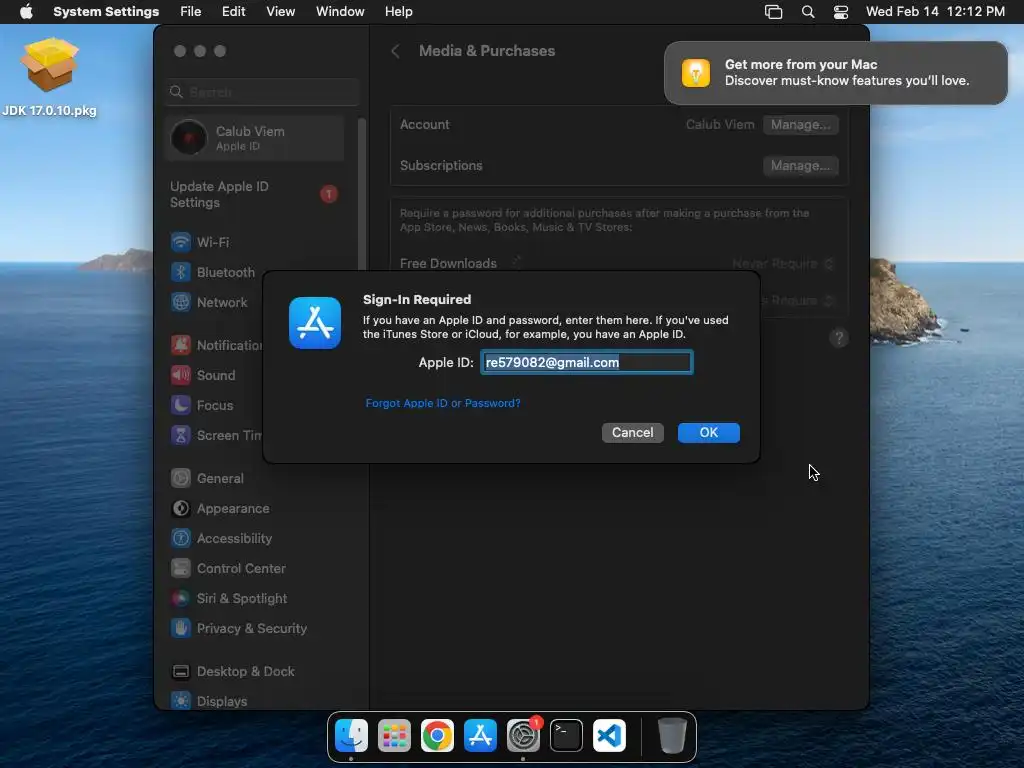Screen dimensions: 1024x768
Task: Open the Edit menu
Action: click(233, 12)
